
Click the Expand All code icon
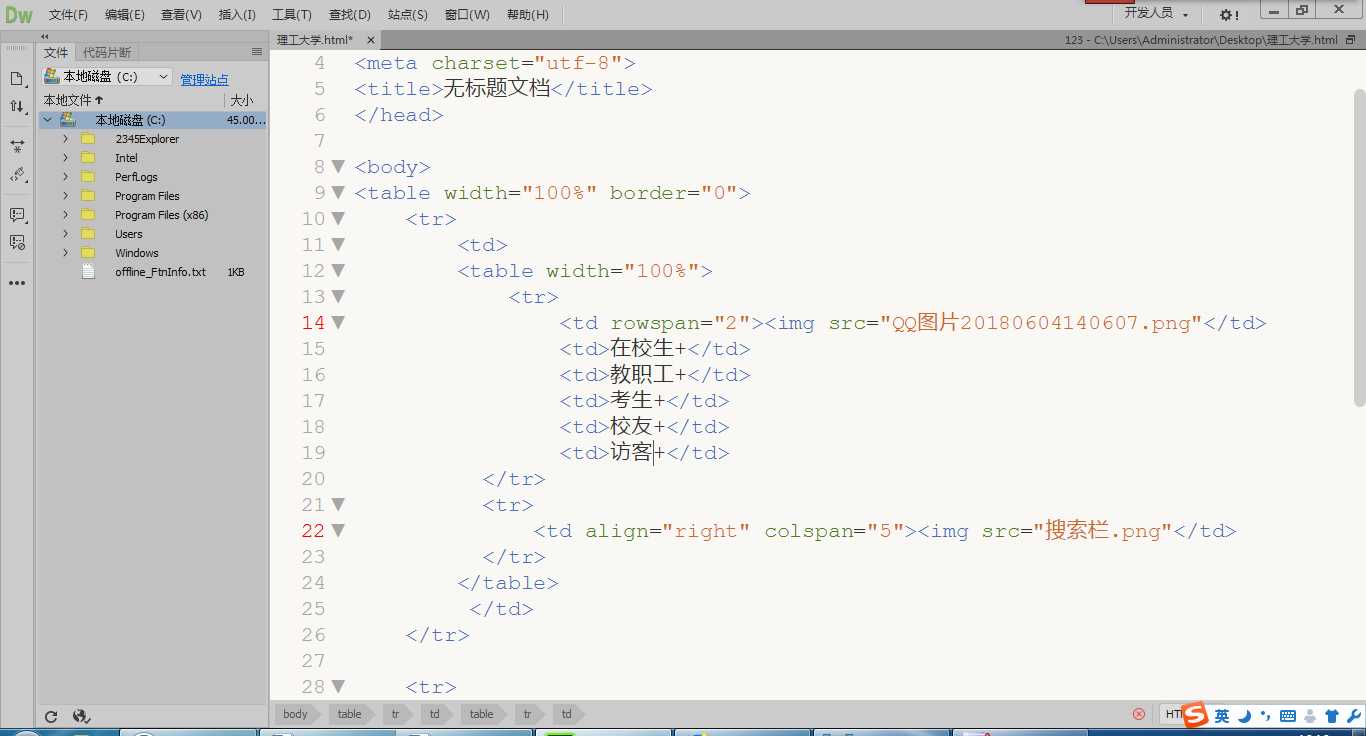coord(17,146)
